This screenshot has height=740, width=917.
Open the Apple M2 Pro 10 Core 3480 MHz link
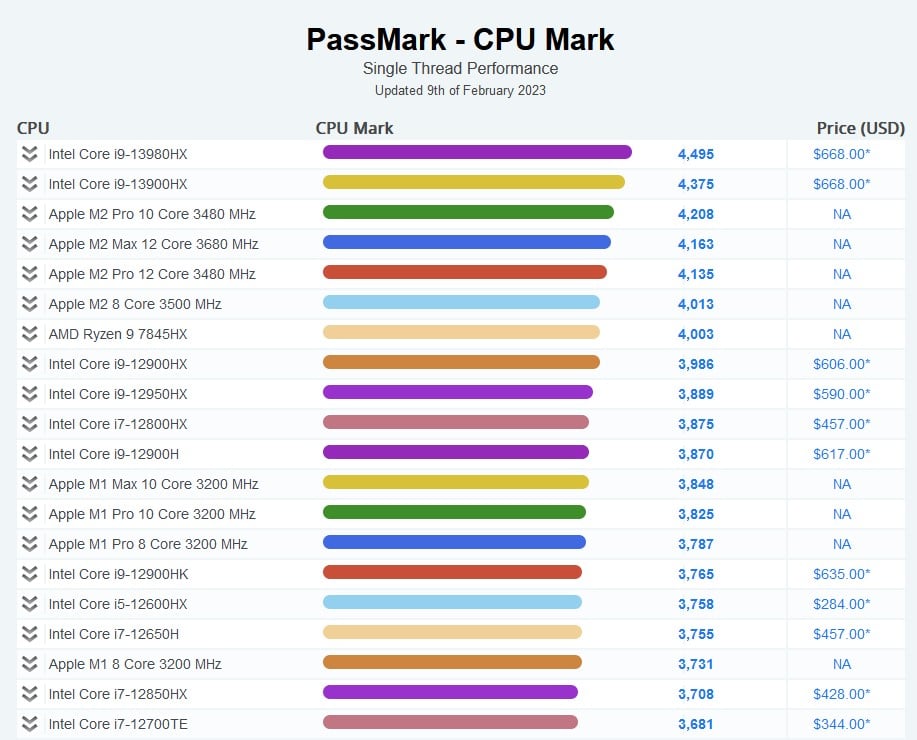(152, 214)
